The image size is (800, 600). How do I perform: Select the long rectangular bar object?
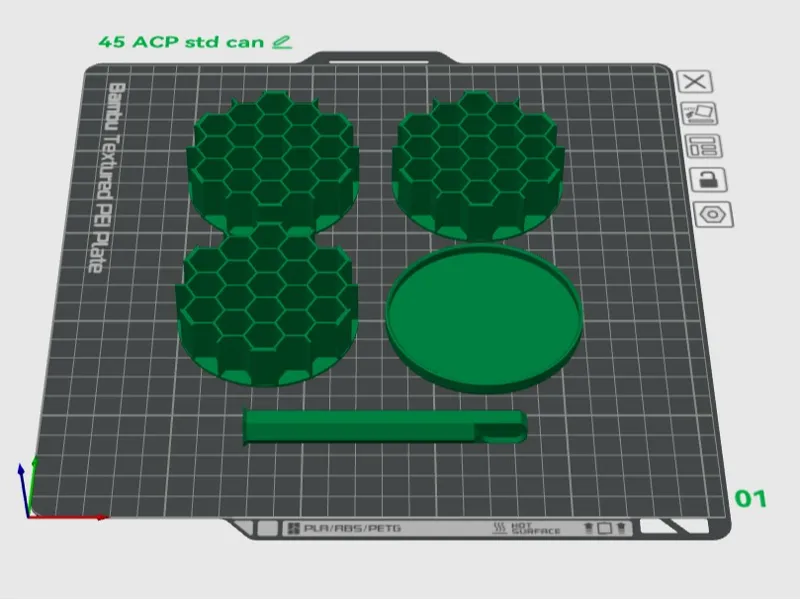click(385, 426)
